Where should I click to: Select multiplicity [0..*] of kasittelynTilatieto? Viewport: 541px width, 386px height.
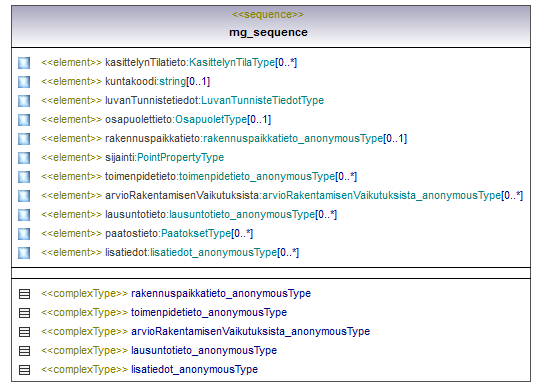[286, 62]
